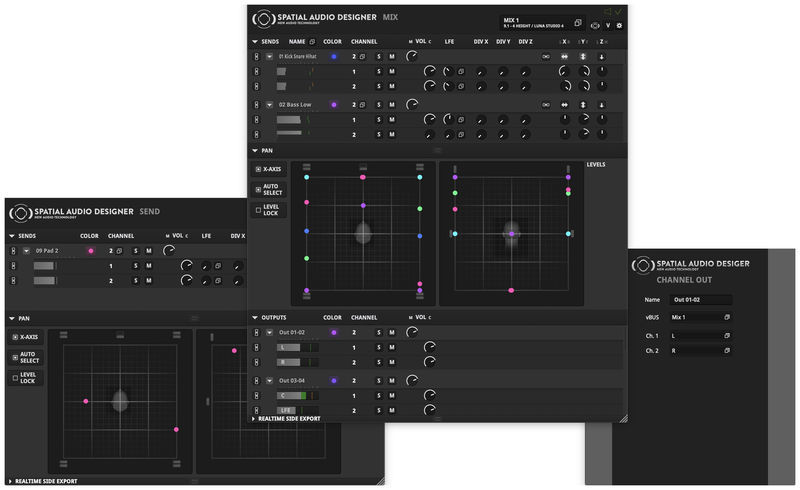This screenshot has height=490, width=800.
Task: Mute the 09 Pad 2 send
Action: [148, 251]
